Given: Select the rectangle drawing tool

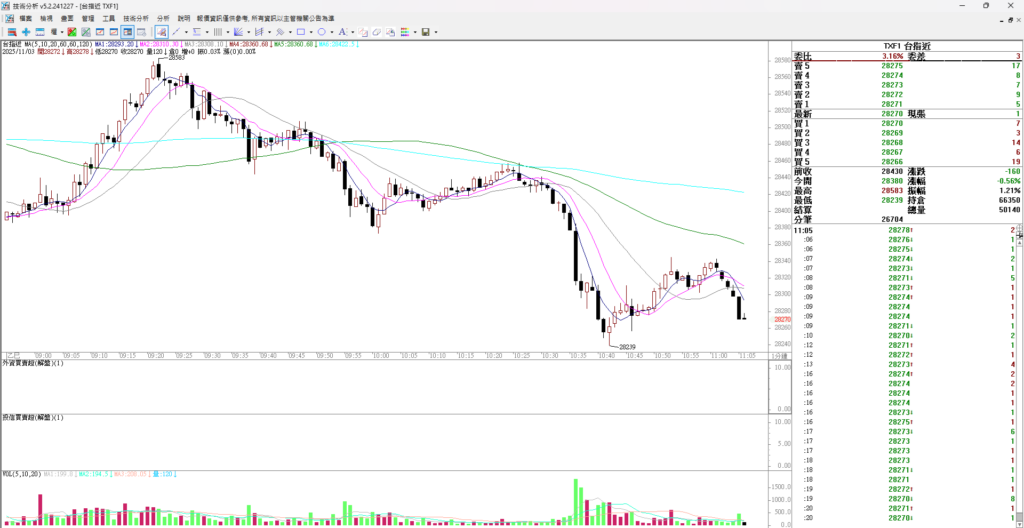Looking at the screenshot, I should pyautogui.click(x=300, y=32).
